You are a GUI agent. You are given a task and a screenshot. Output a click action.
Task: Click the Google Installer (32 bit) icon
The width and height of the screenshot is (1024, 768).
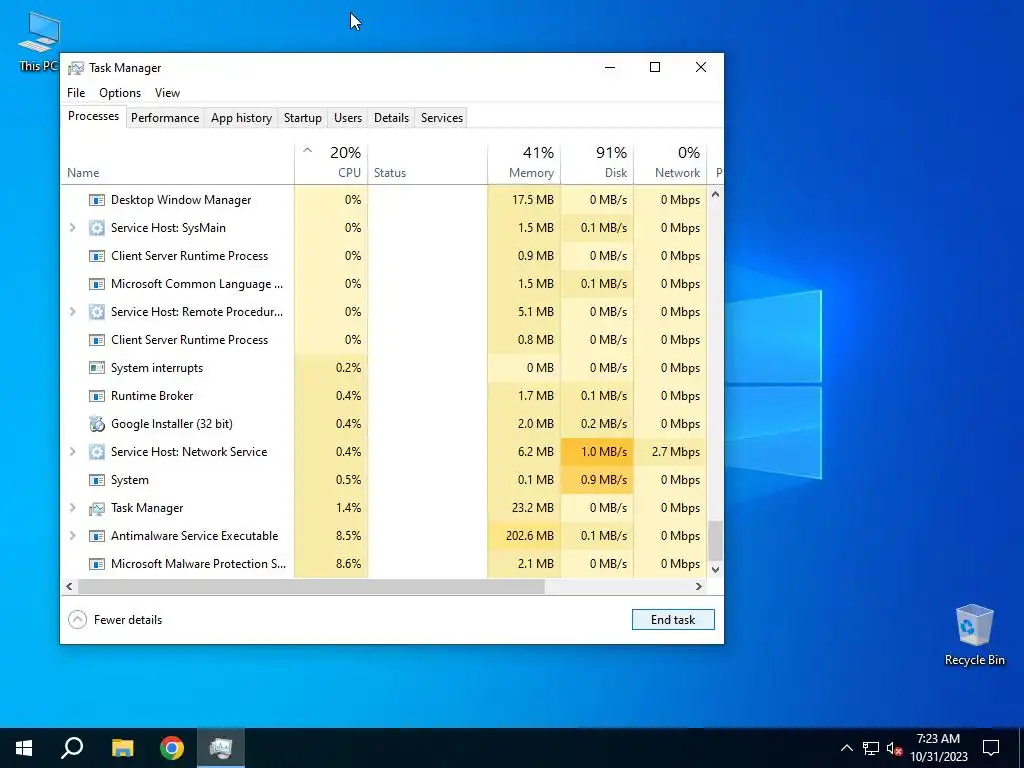coord(97,424)
